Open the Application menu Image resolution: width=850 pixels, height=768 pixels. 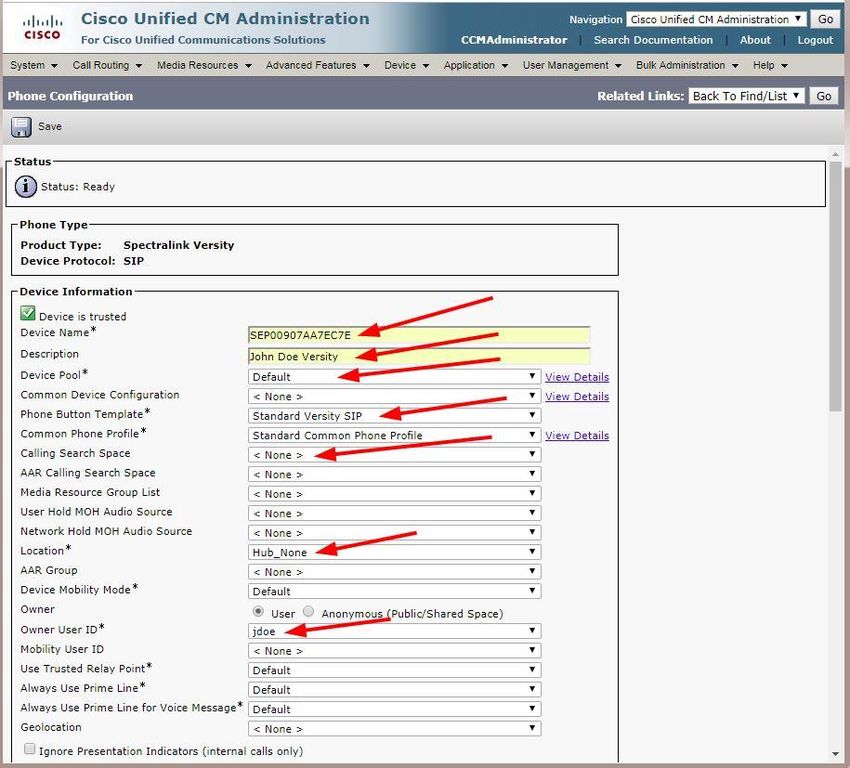pyautogui.click(x=475, y=65)
